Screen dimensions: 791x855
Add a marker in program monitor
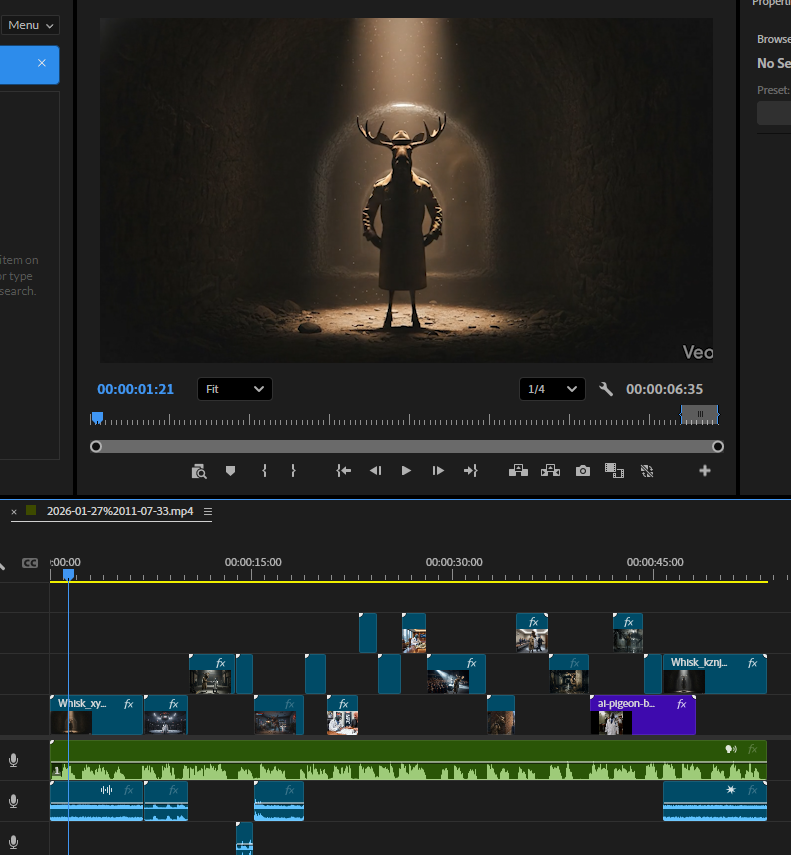(x=231, y=471)
